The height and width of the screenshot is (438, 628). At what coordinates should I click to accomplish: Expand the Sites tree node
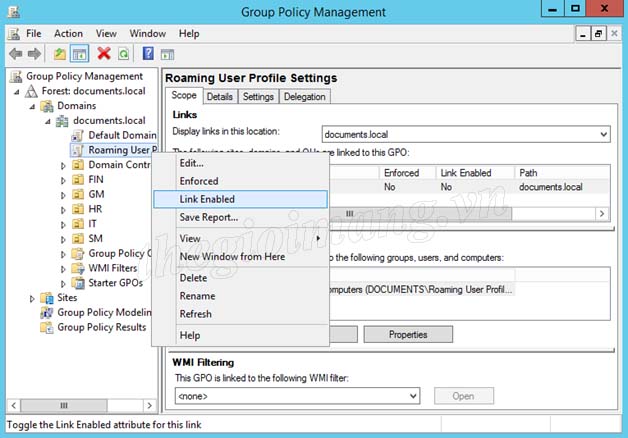pos(32,299)
